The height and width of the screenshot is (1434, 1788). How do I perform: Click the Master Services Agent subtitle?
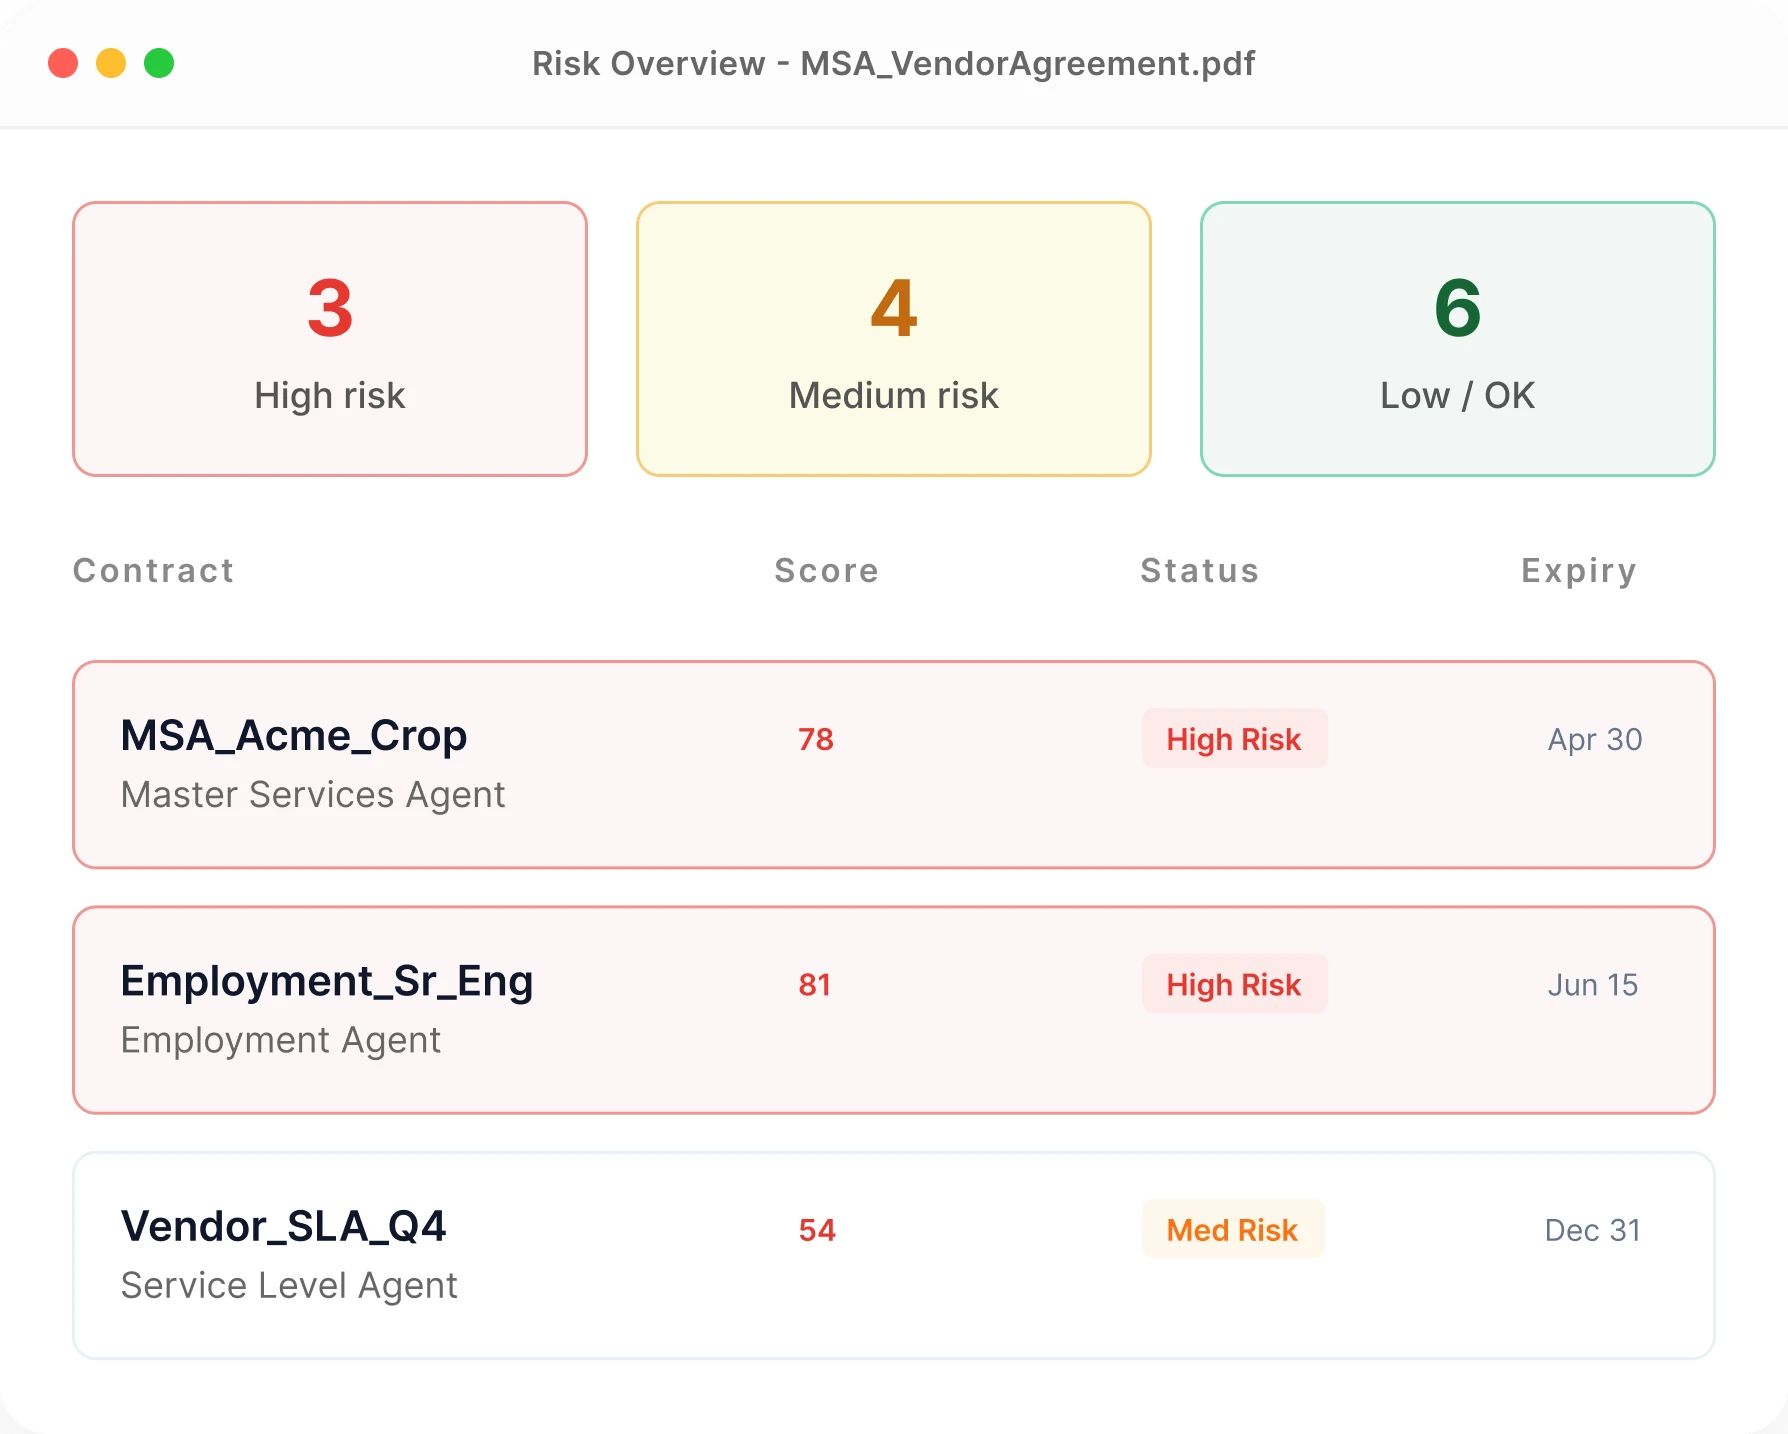(x=312, y=795)
